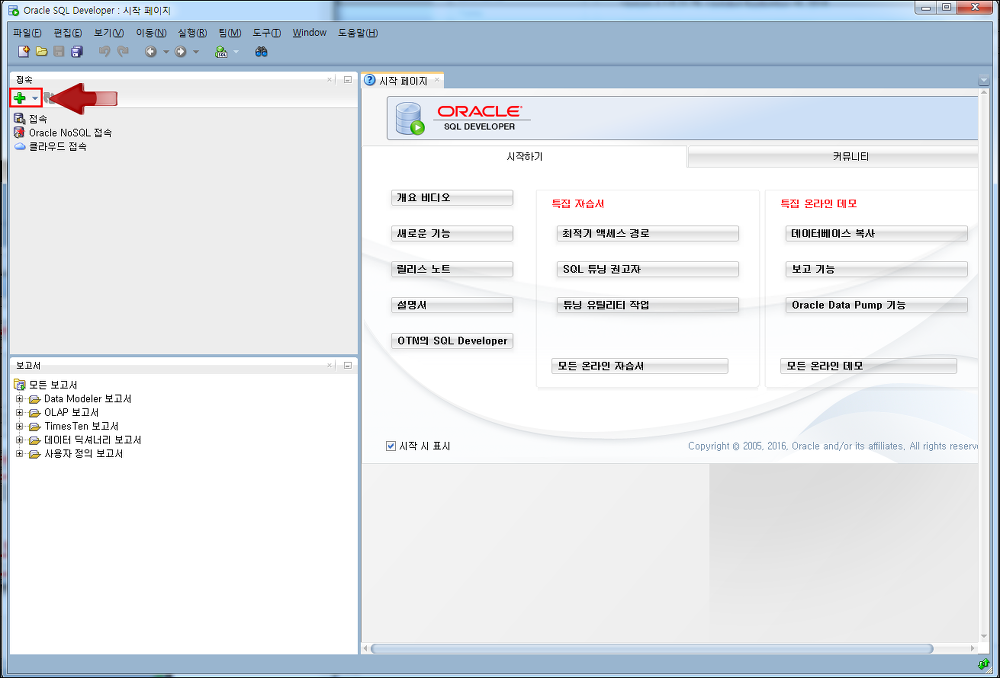Click the Forward navigation arrow icon
This screenshot has width=1000, height=678.
click(x=180, y=52)
